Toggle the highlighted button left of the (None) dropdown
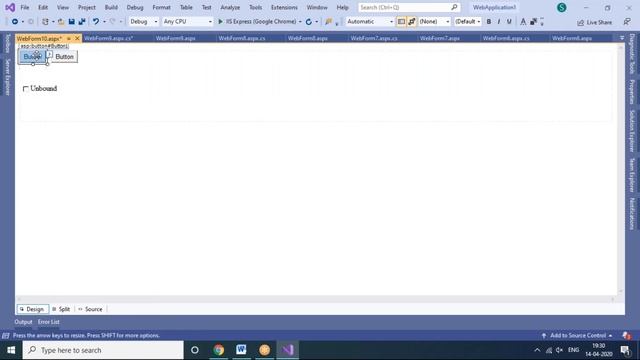 411,22
